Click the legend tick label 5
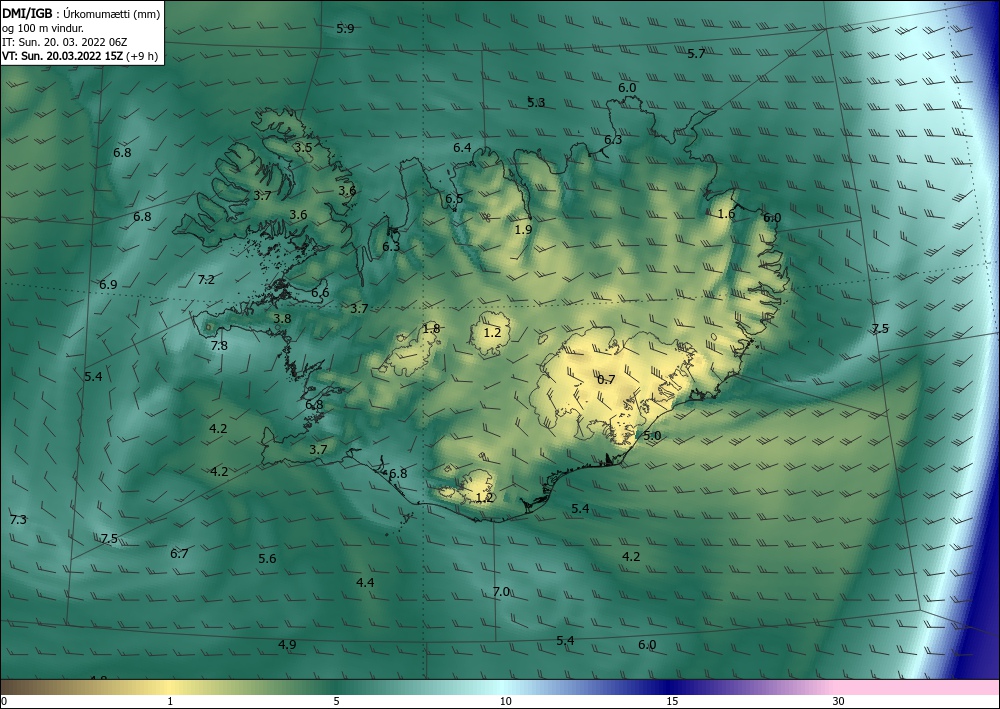The image size is (1000, 709). (336, 702)
